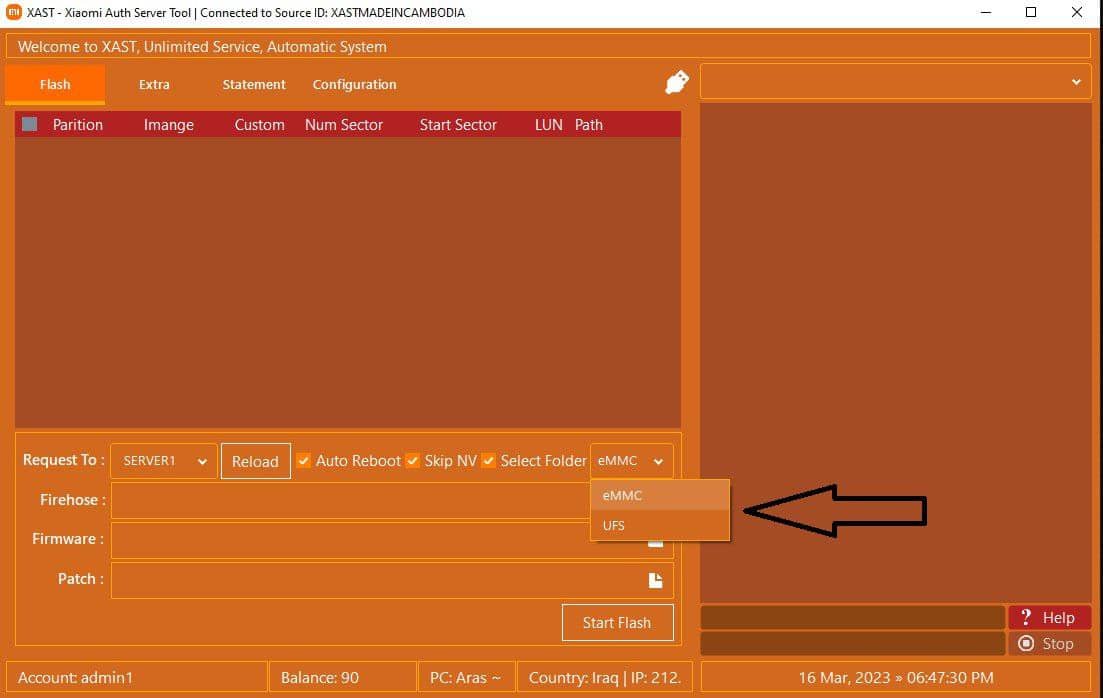Click the Balance: 90 status entry
The image size is (1103, 698).
(x=343, y=678)
